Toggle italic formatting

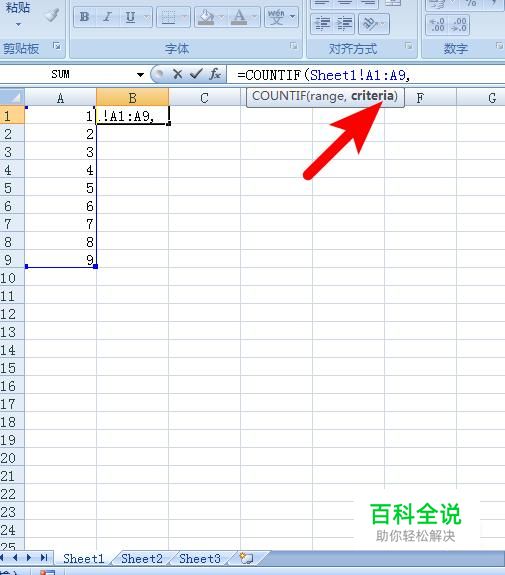(107, 17)
